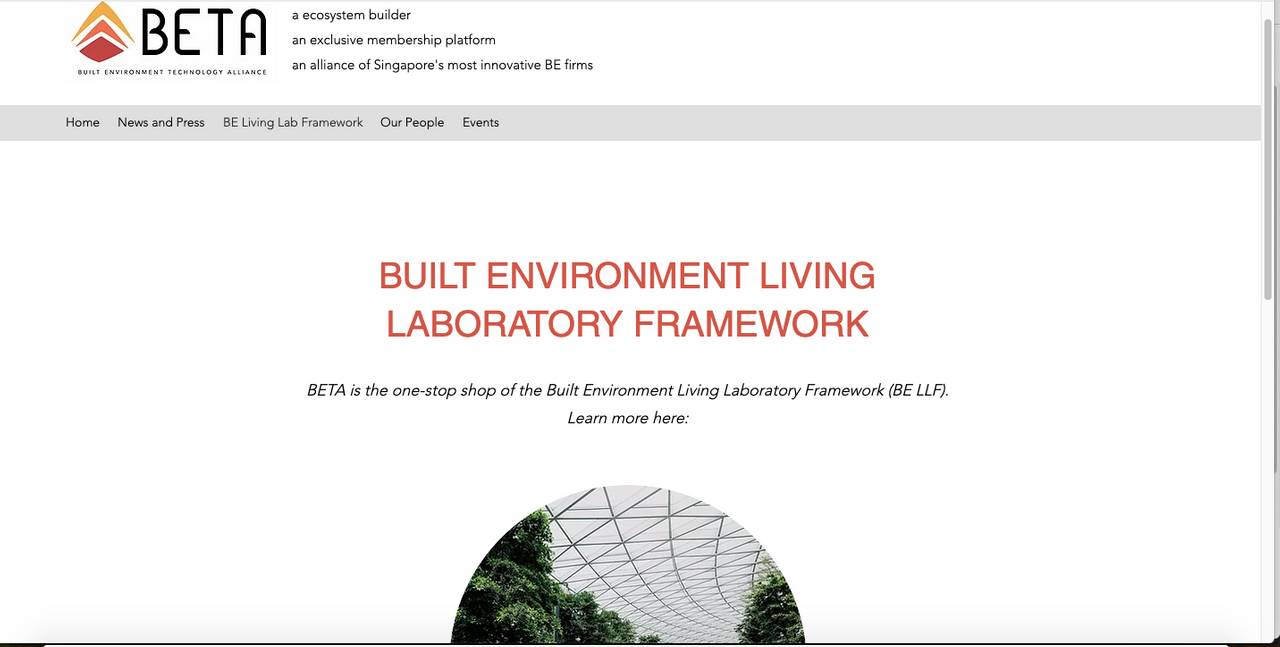The width and height of the screenshot is (1280, 647).
Task: Click the 'Built Environment Technology Alliance' logo caption
Action: tap(172, 72)
